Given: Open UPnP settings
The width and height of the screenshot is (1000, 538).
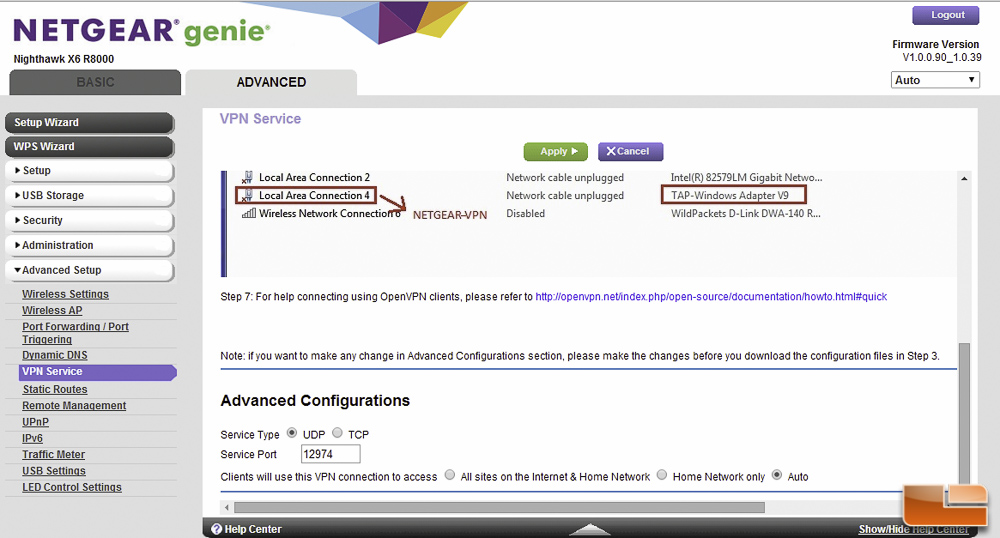Looking at the screenshot, I should click(36, 422).
